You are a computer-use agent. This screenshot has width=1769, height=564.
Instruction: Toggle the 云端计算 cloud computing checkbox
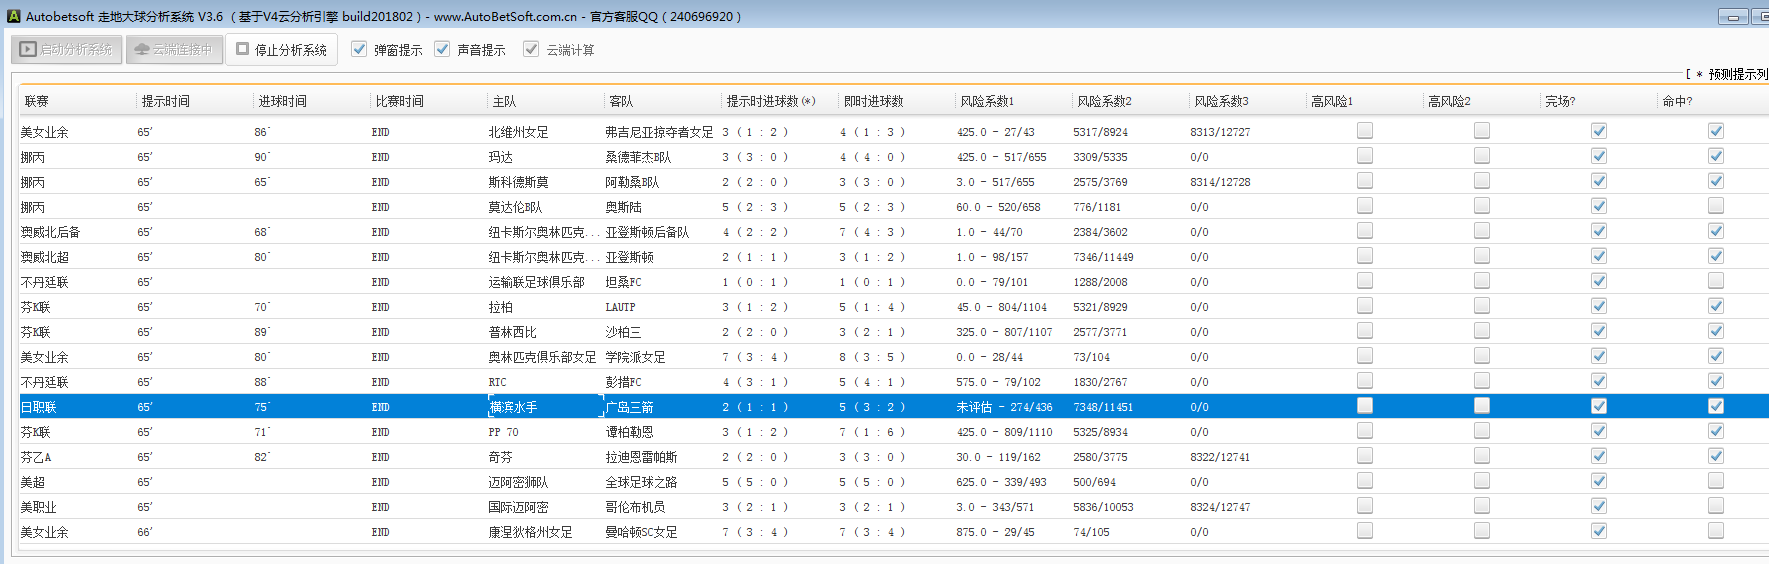[x=531, y=49]
